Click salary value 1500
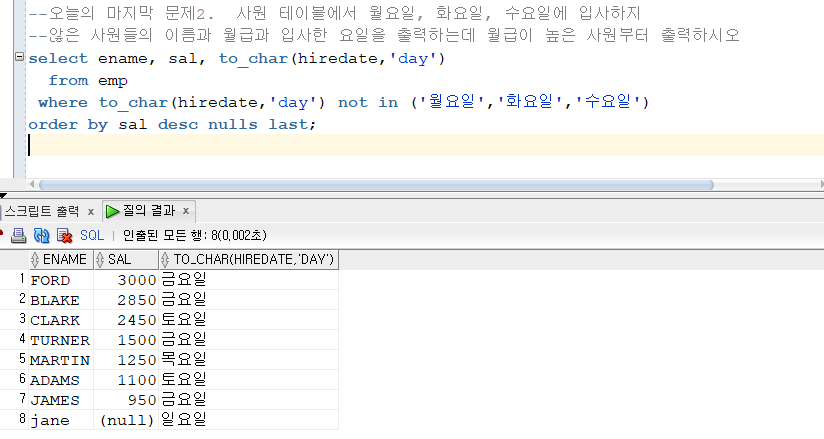Viewport: 824px width, 439px height. pyautogui.click(x=137, y=340)
